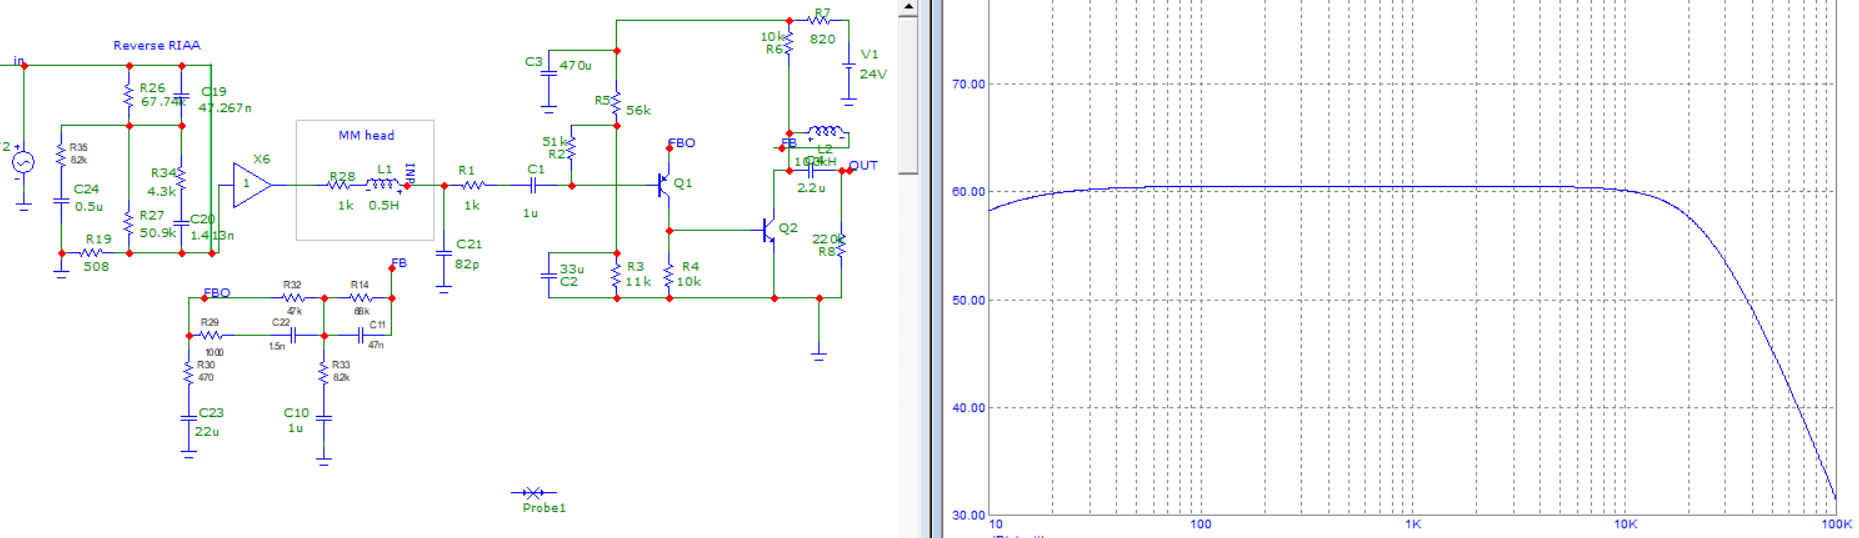Click the "10K" frequency axis label
Screen dimensions: 1859x538
[x=1625, y=524]
